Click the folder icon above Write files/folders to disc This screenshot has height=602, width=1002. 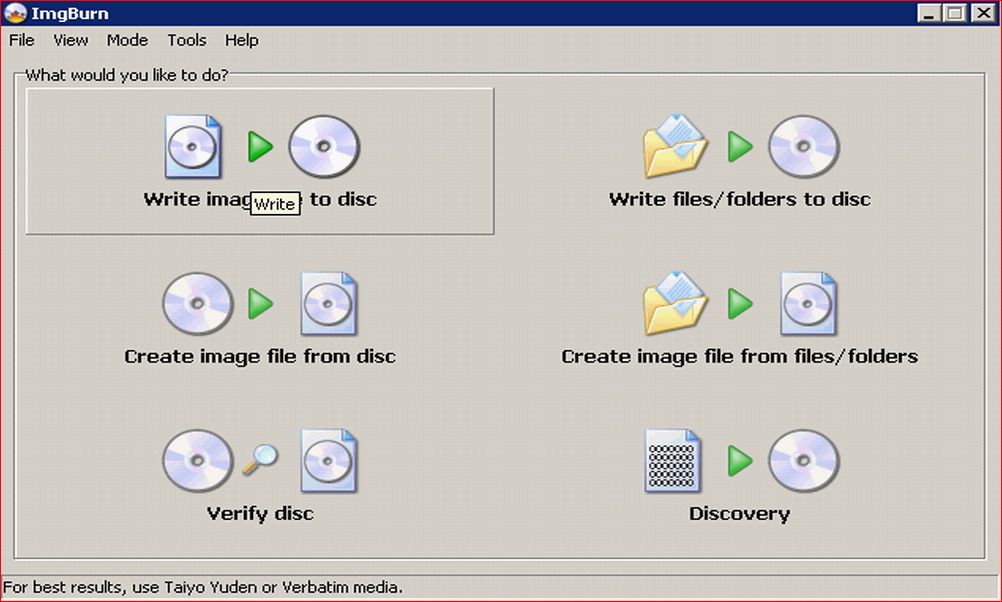(675, 146)
